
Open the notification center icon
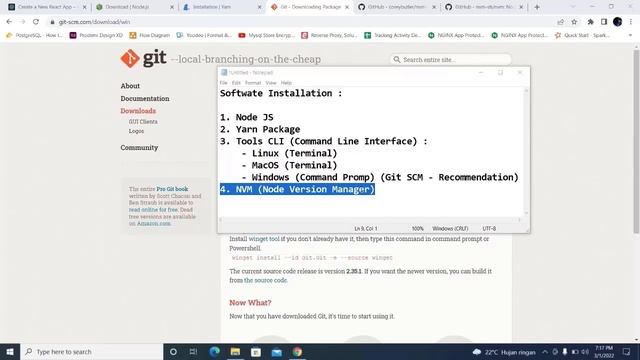(x=627, y=351)
